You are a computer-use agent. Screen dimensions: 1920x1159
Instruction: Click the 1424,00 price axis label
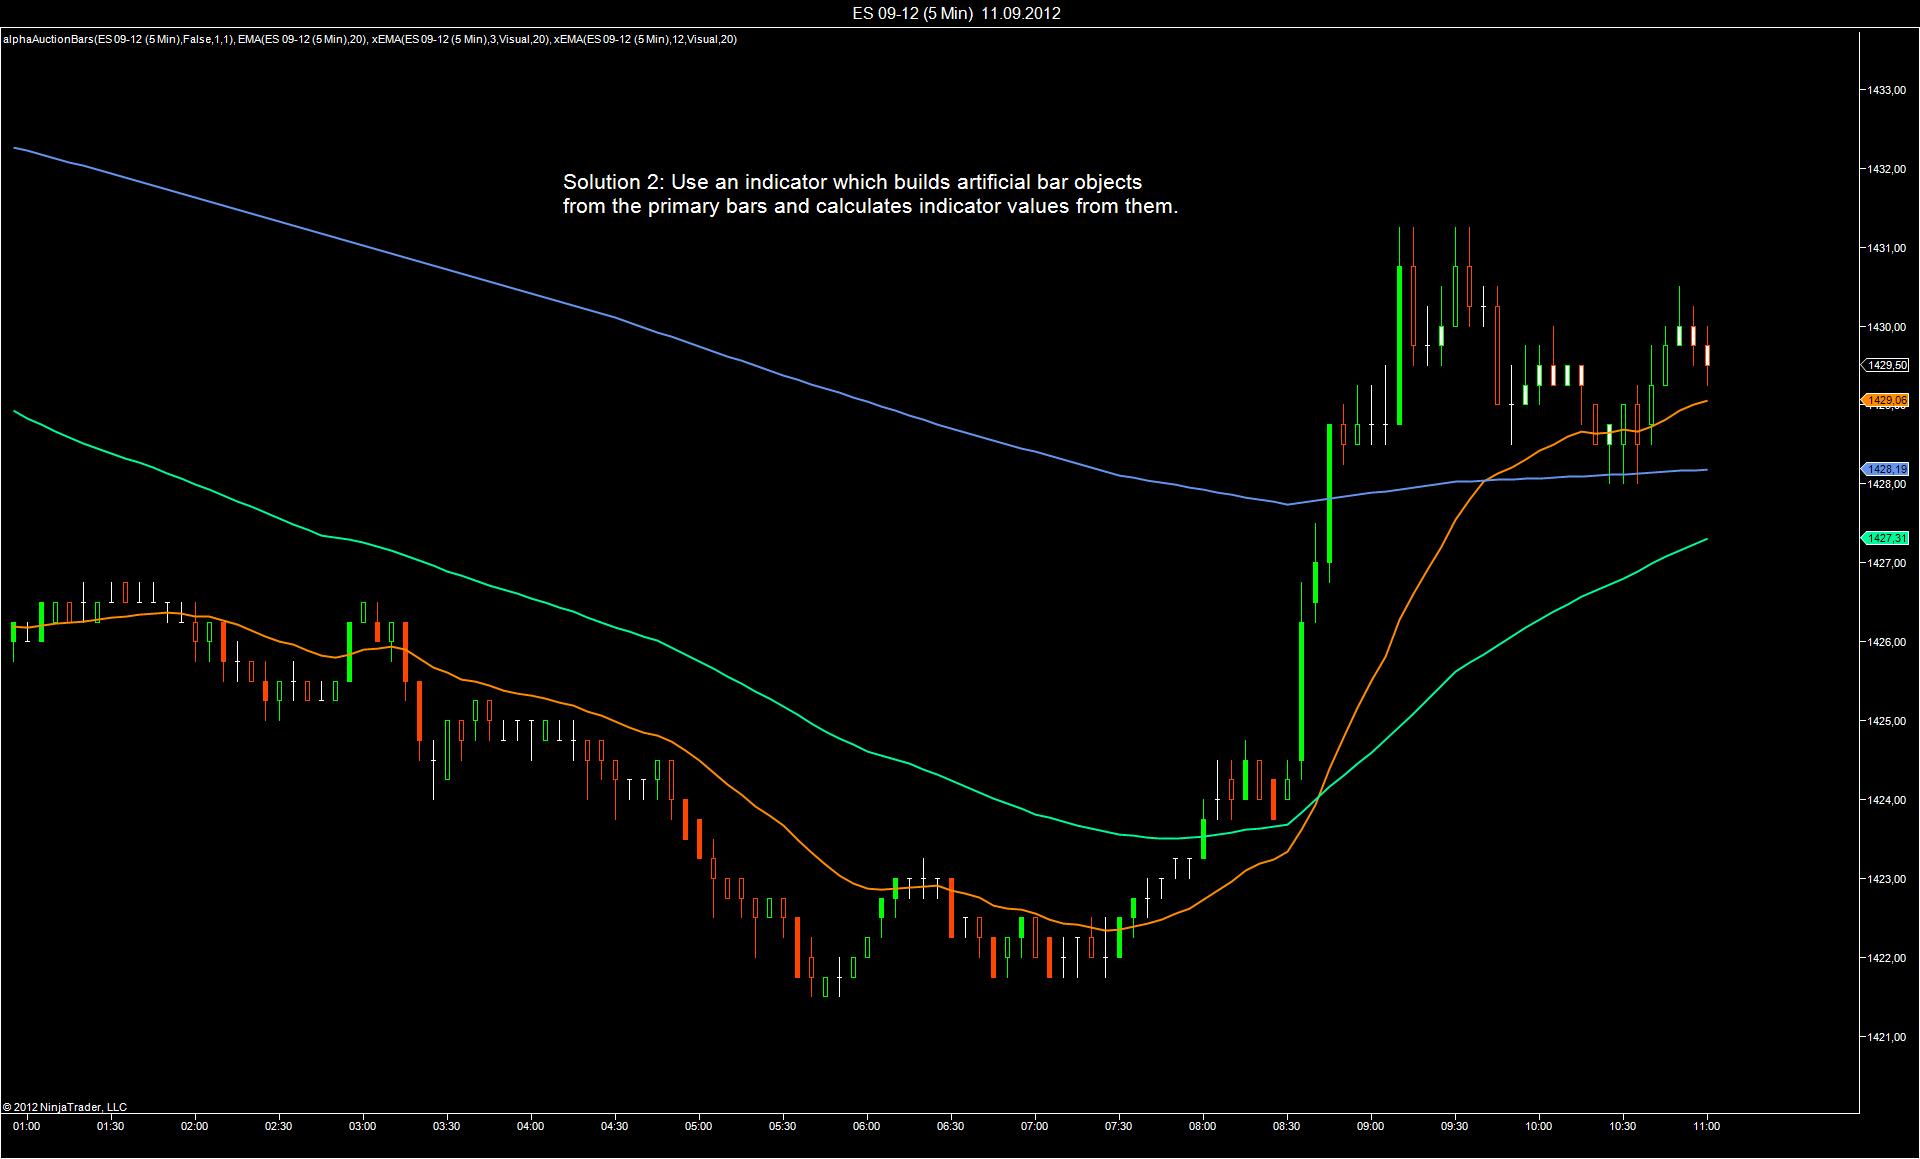1886,800
